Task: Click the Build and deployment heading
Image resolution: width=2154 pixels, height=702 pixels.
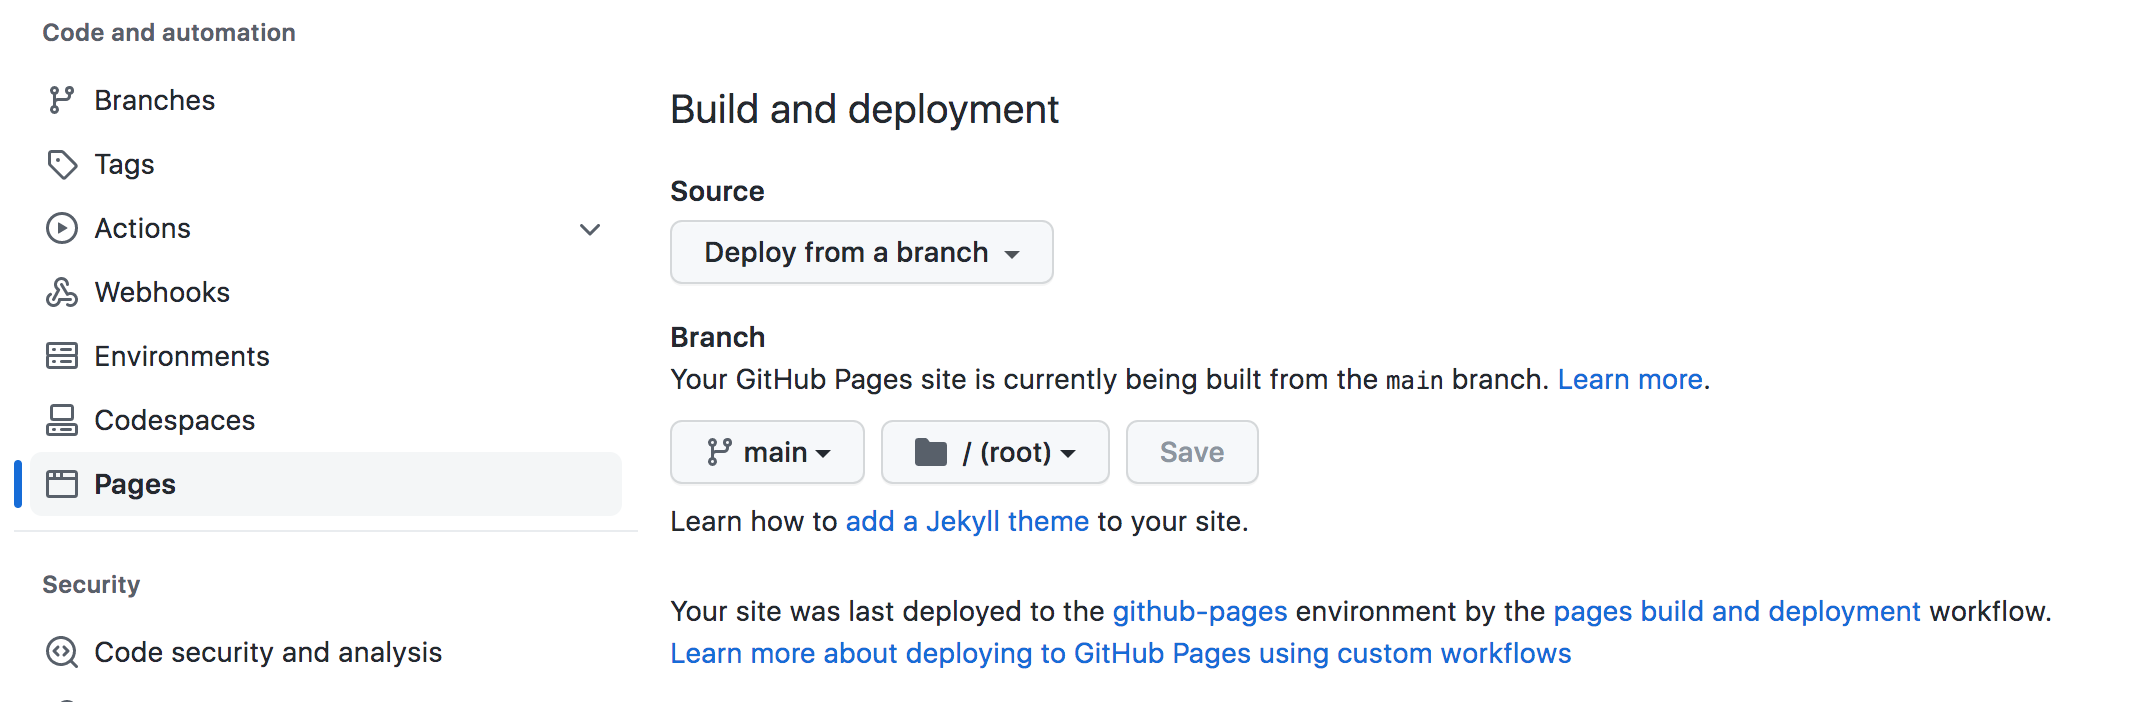Action: 864,109
